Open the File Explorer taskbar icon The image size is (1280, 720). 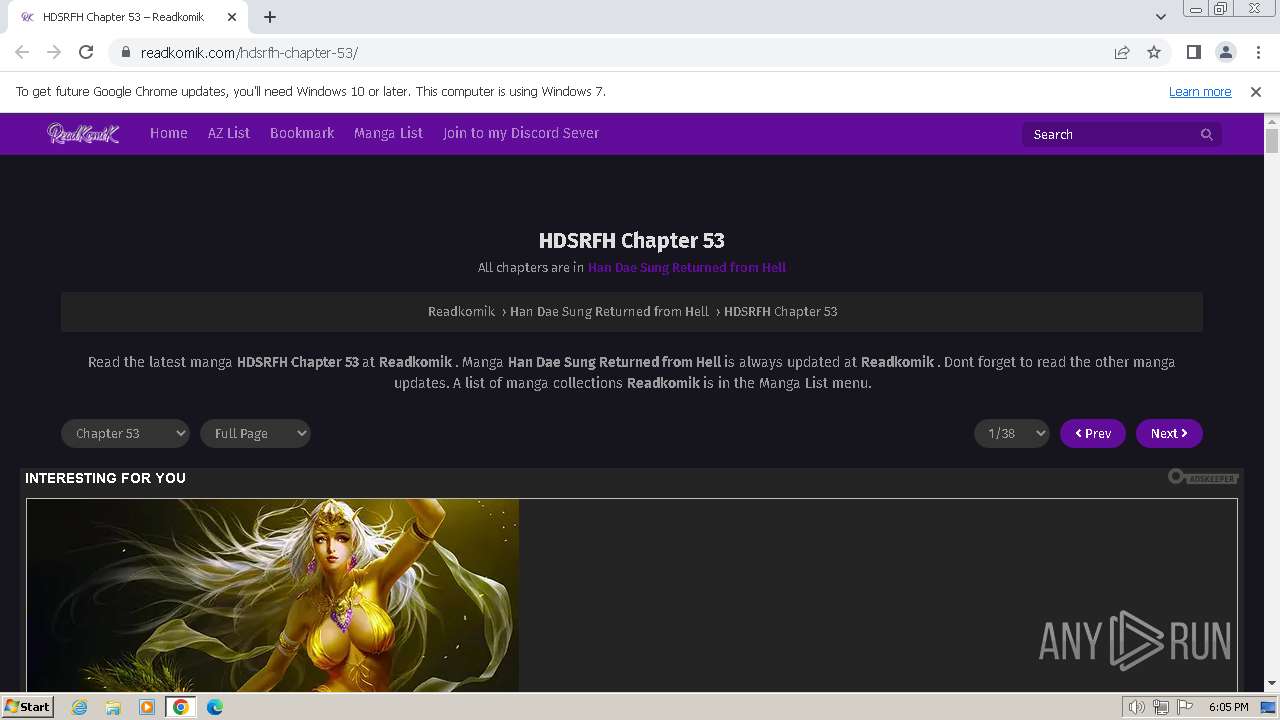[113, 707]
